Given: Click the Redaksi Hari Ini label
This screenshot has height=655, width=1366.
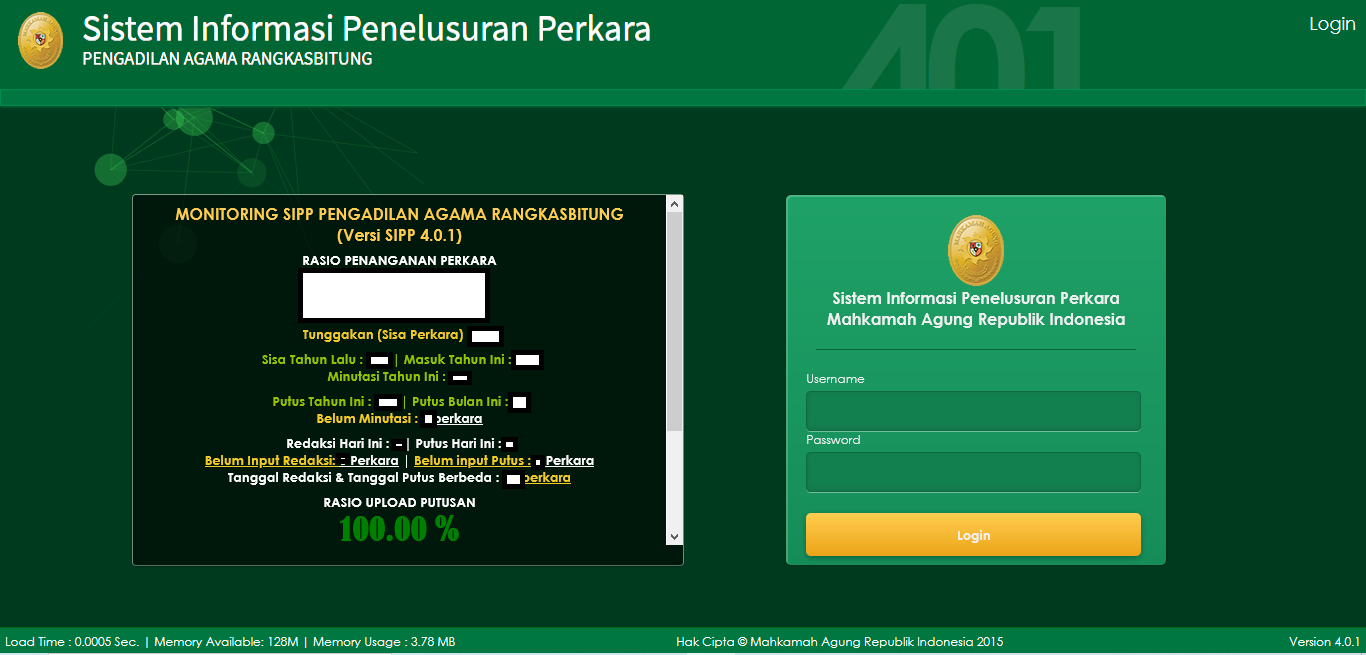Looking at the screenshot, I should pos(338,443).
